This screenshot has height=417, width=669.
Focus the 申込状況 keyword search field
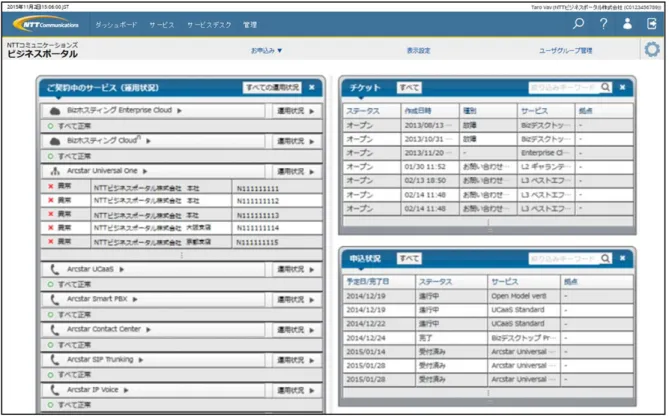click(x=564, y=258)
